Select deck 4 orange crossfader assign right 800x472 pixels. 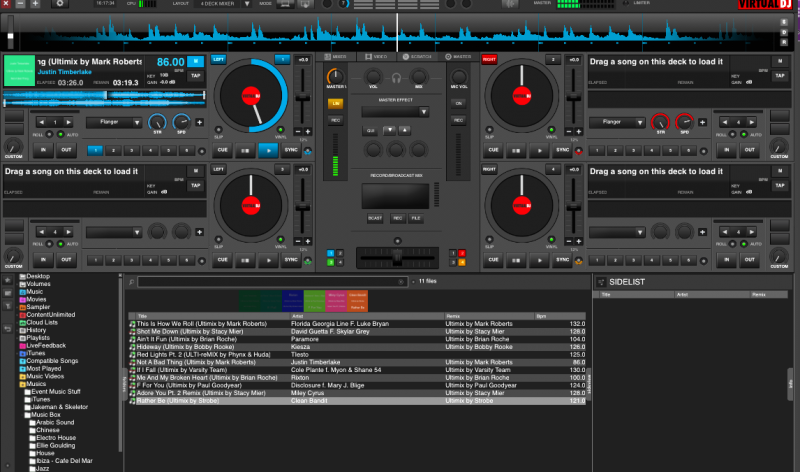point(462,262)
